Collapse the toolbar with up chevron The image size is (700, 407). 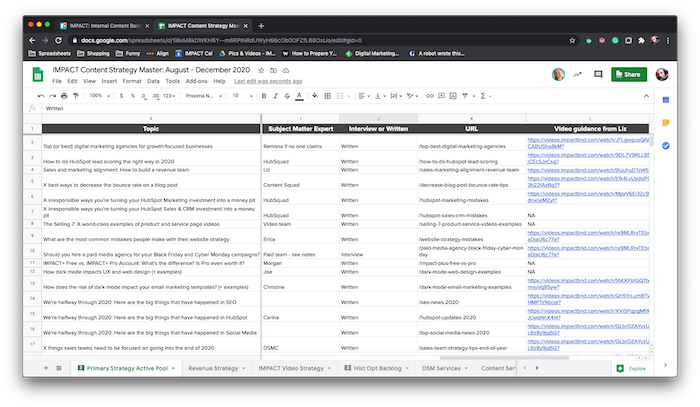[x=646, y=96]
